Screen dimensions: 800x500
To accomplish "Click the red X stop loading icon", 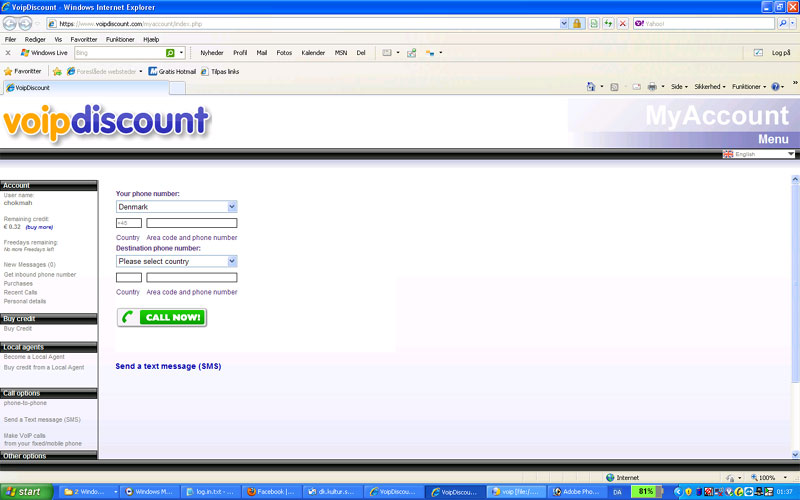I will pyautogui.click(x=622, y=23).
